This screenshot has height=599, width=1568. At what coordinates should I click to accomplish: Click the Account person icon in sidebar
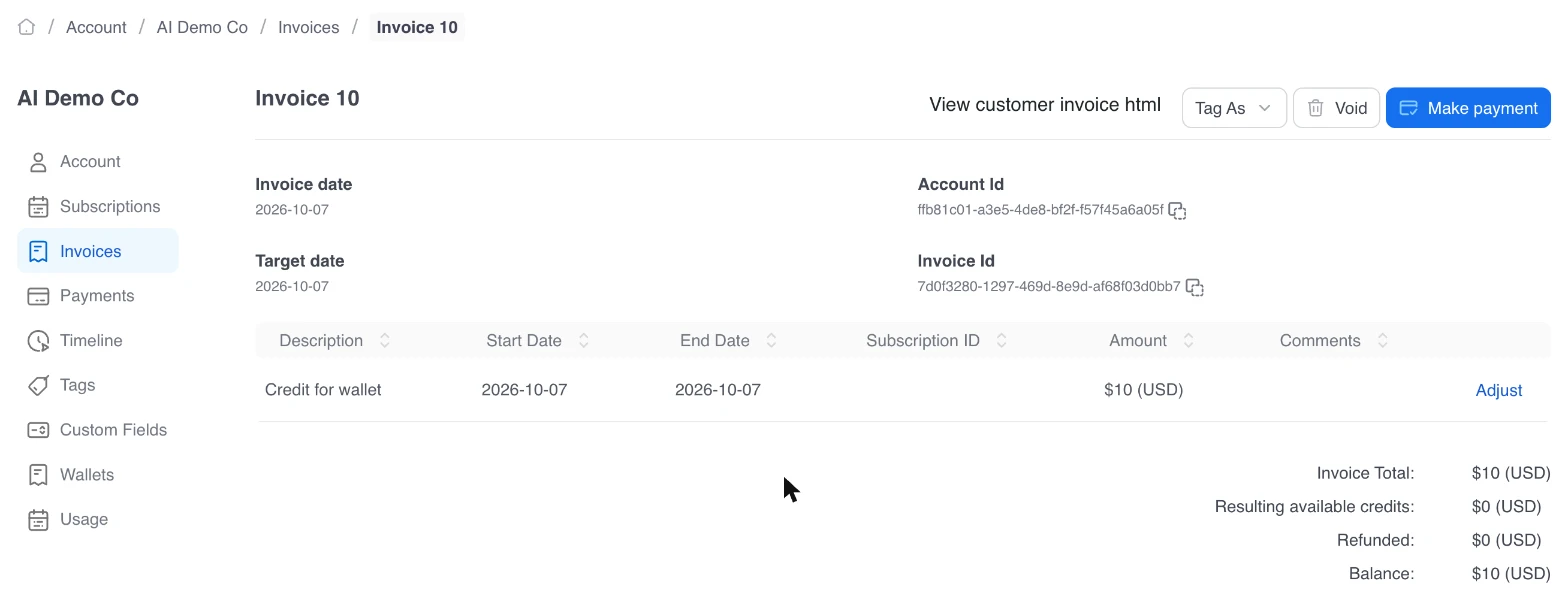point(38,162)
